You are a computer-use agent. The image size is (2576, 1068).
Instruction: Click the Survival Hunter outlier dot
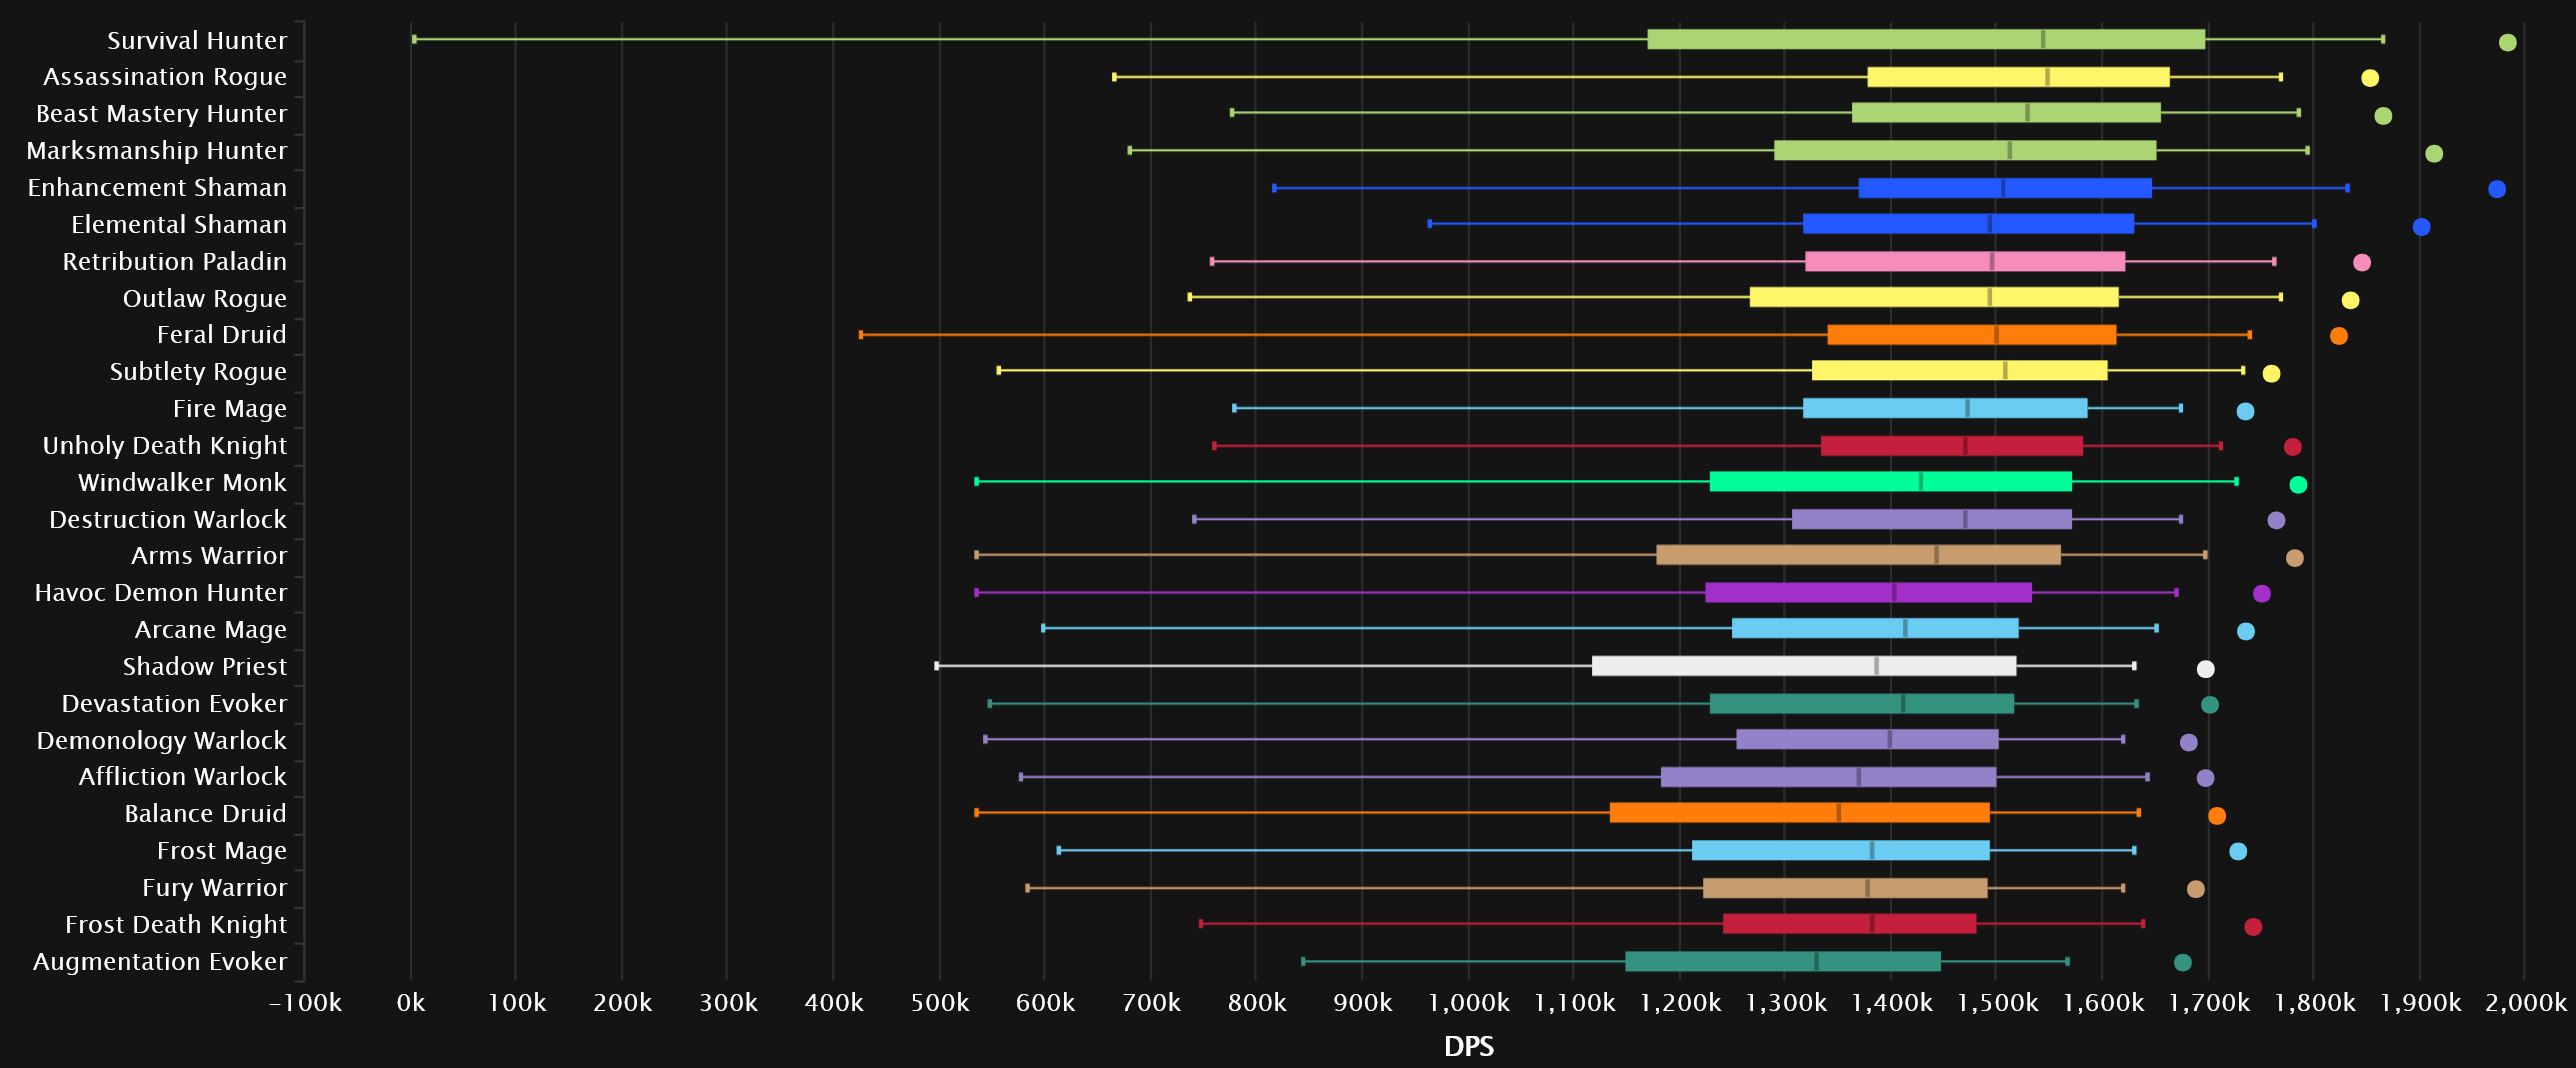[2507, 42]
